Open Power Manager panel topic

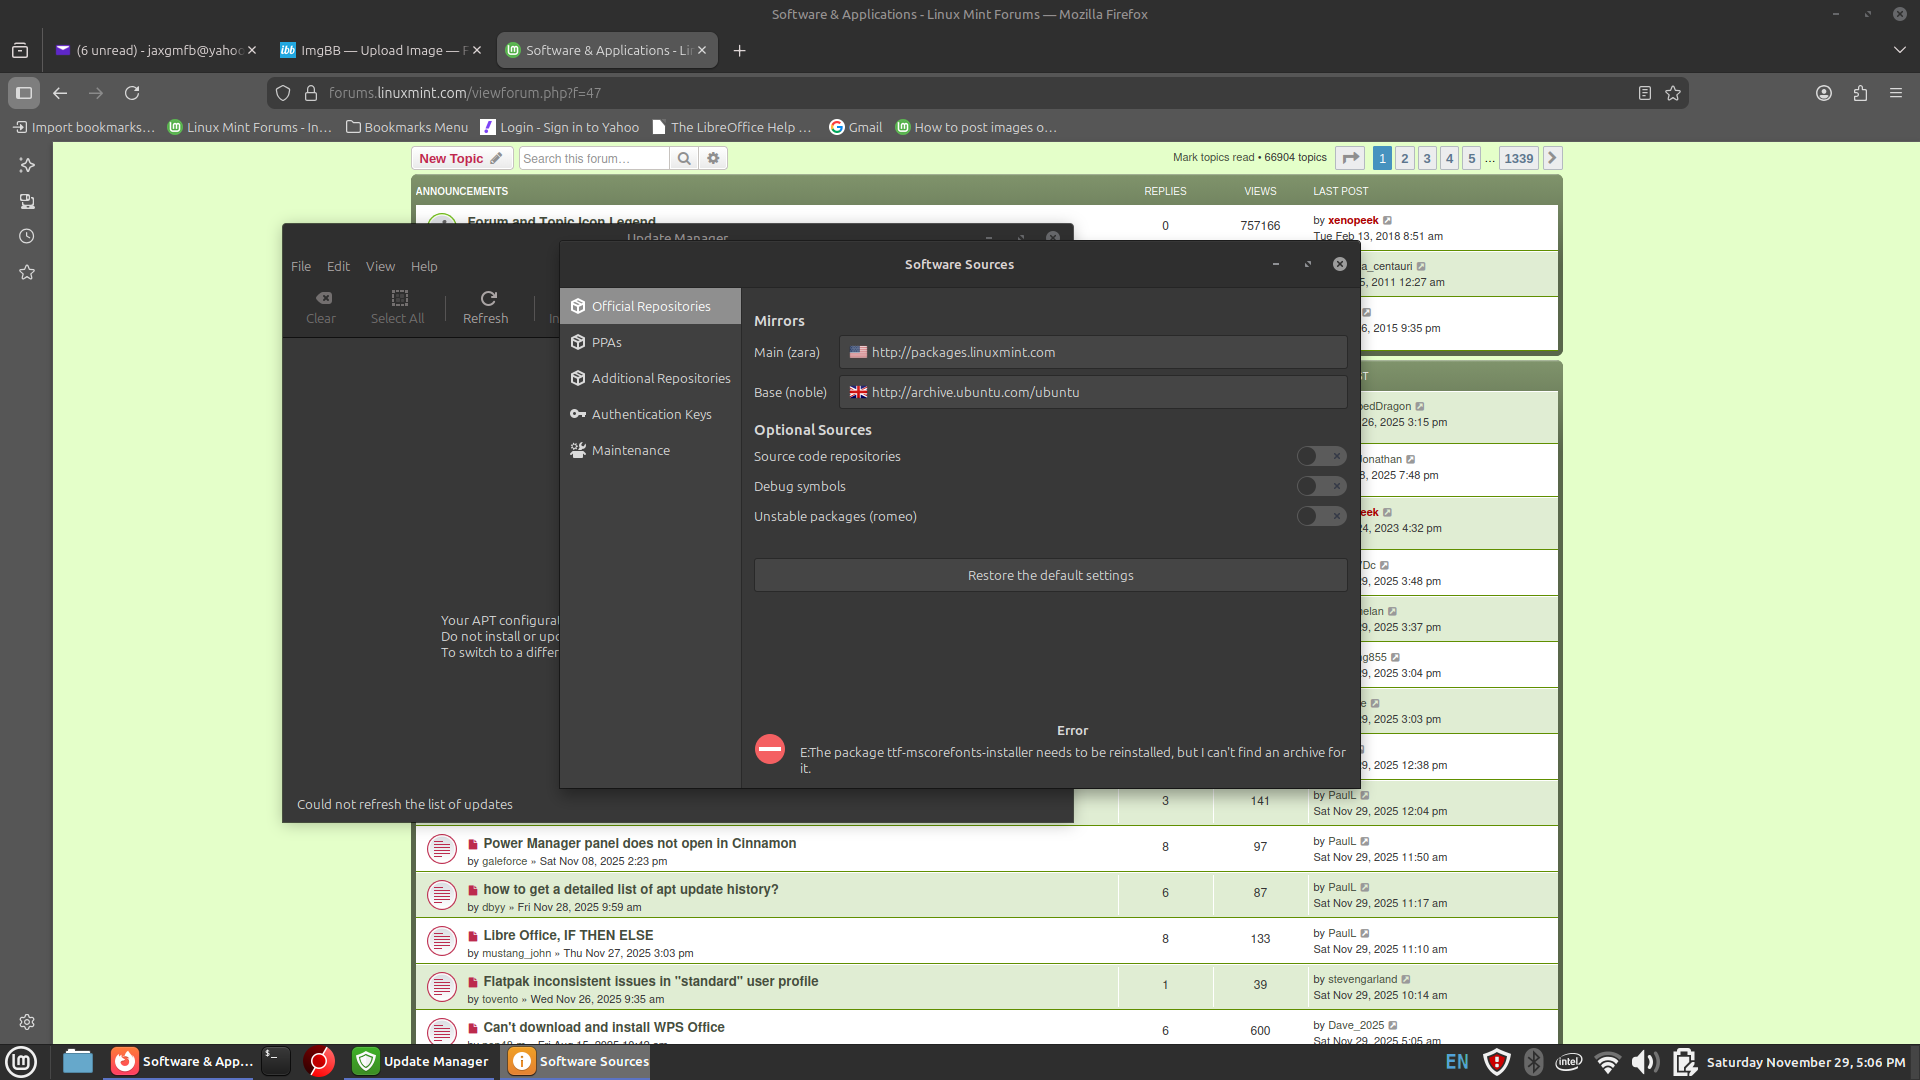point(640,843)
